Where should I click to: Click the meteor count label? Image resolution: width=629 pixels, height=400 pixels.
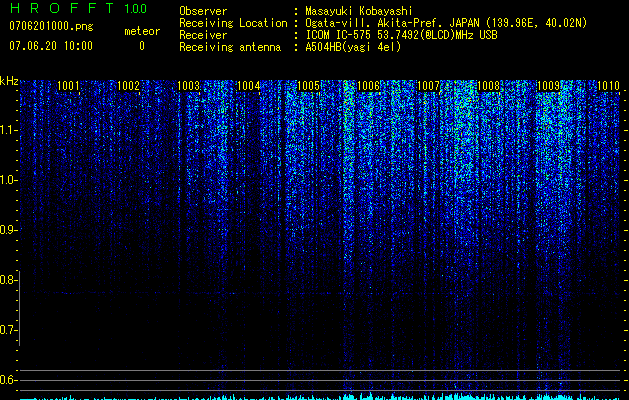[142, 31]
